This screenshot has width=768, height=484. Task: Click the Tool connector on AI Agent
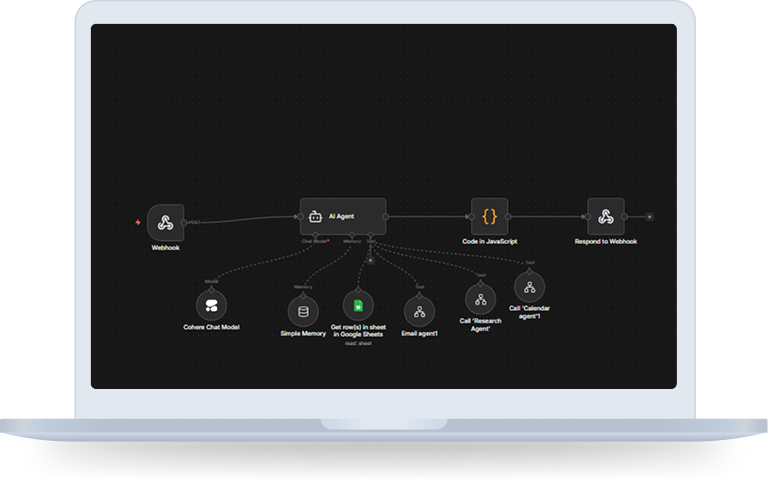[371, 235]
